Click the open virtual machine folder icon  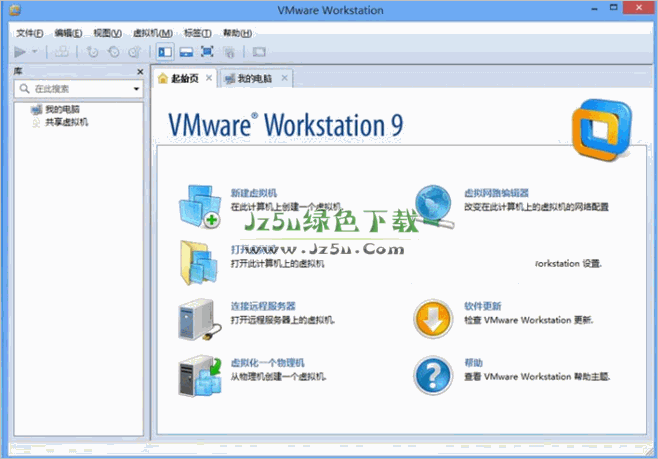click(199, 263)
